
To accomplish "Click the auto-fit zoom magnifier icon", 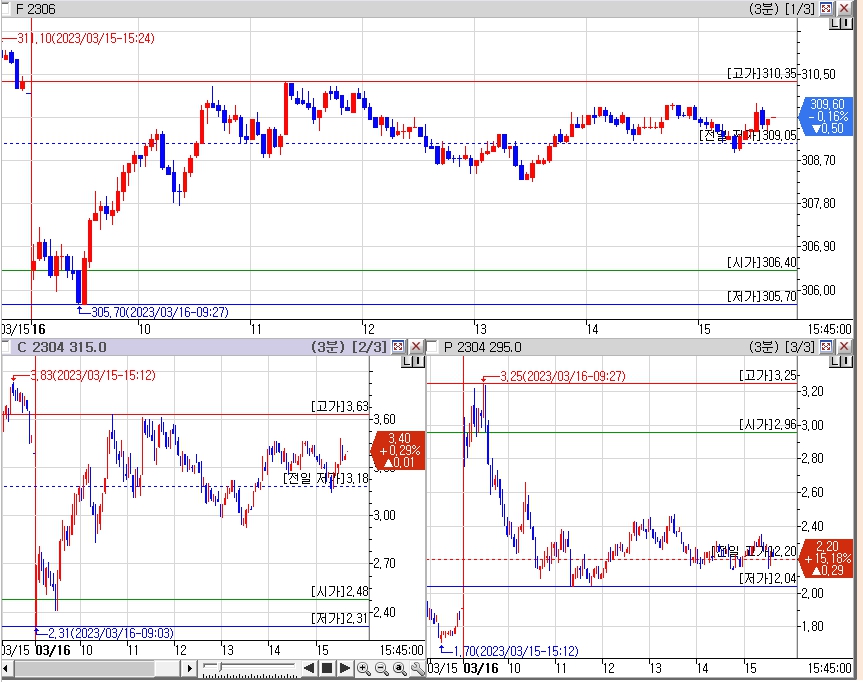I will tap(400, 668).
